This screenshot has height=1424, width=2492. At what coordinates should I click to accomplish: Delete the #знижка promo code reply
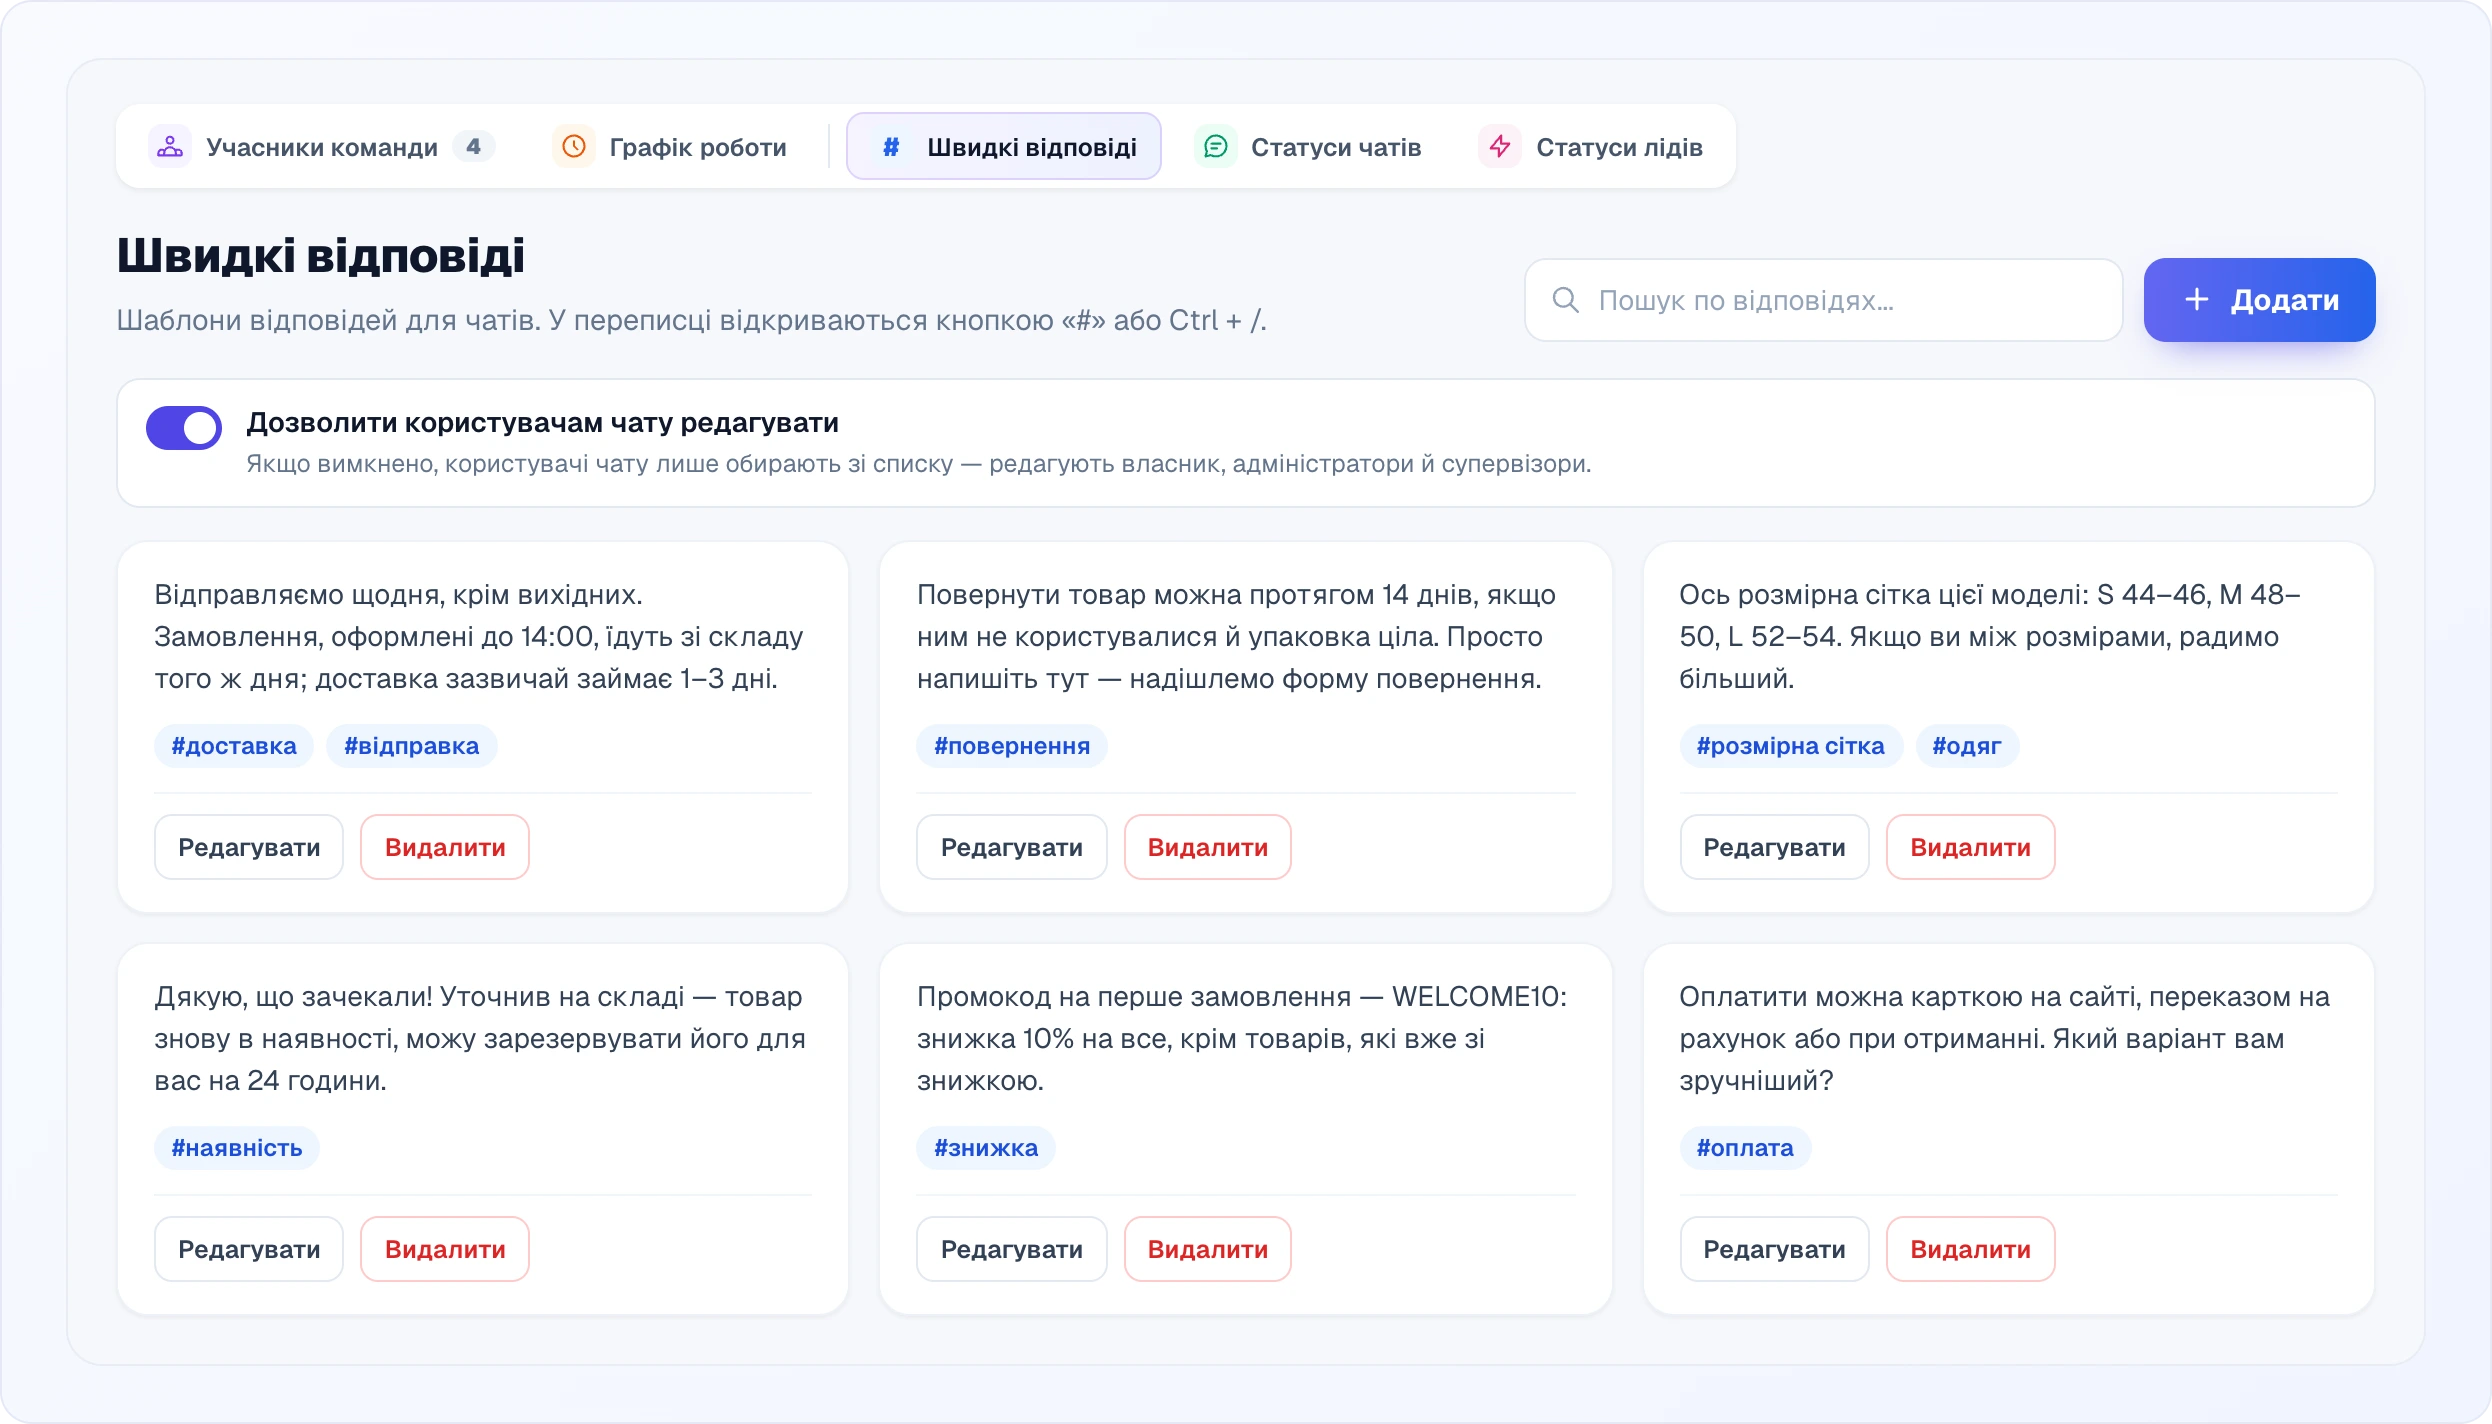pyautogui.click(x=1208, y=1249)
